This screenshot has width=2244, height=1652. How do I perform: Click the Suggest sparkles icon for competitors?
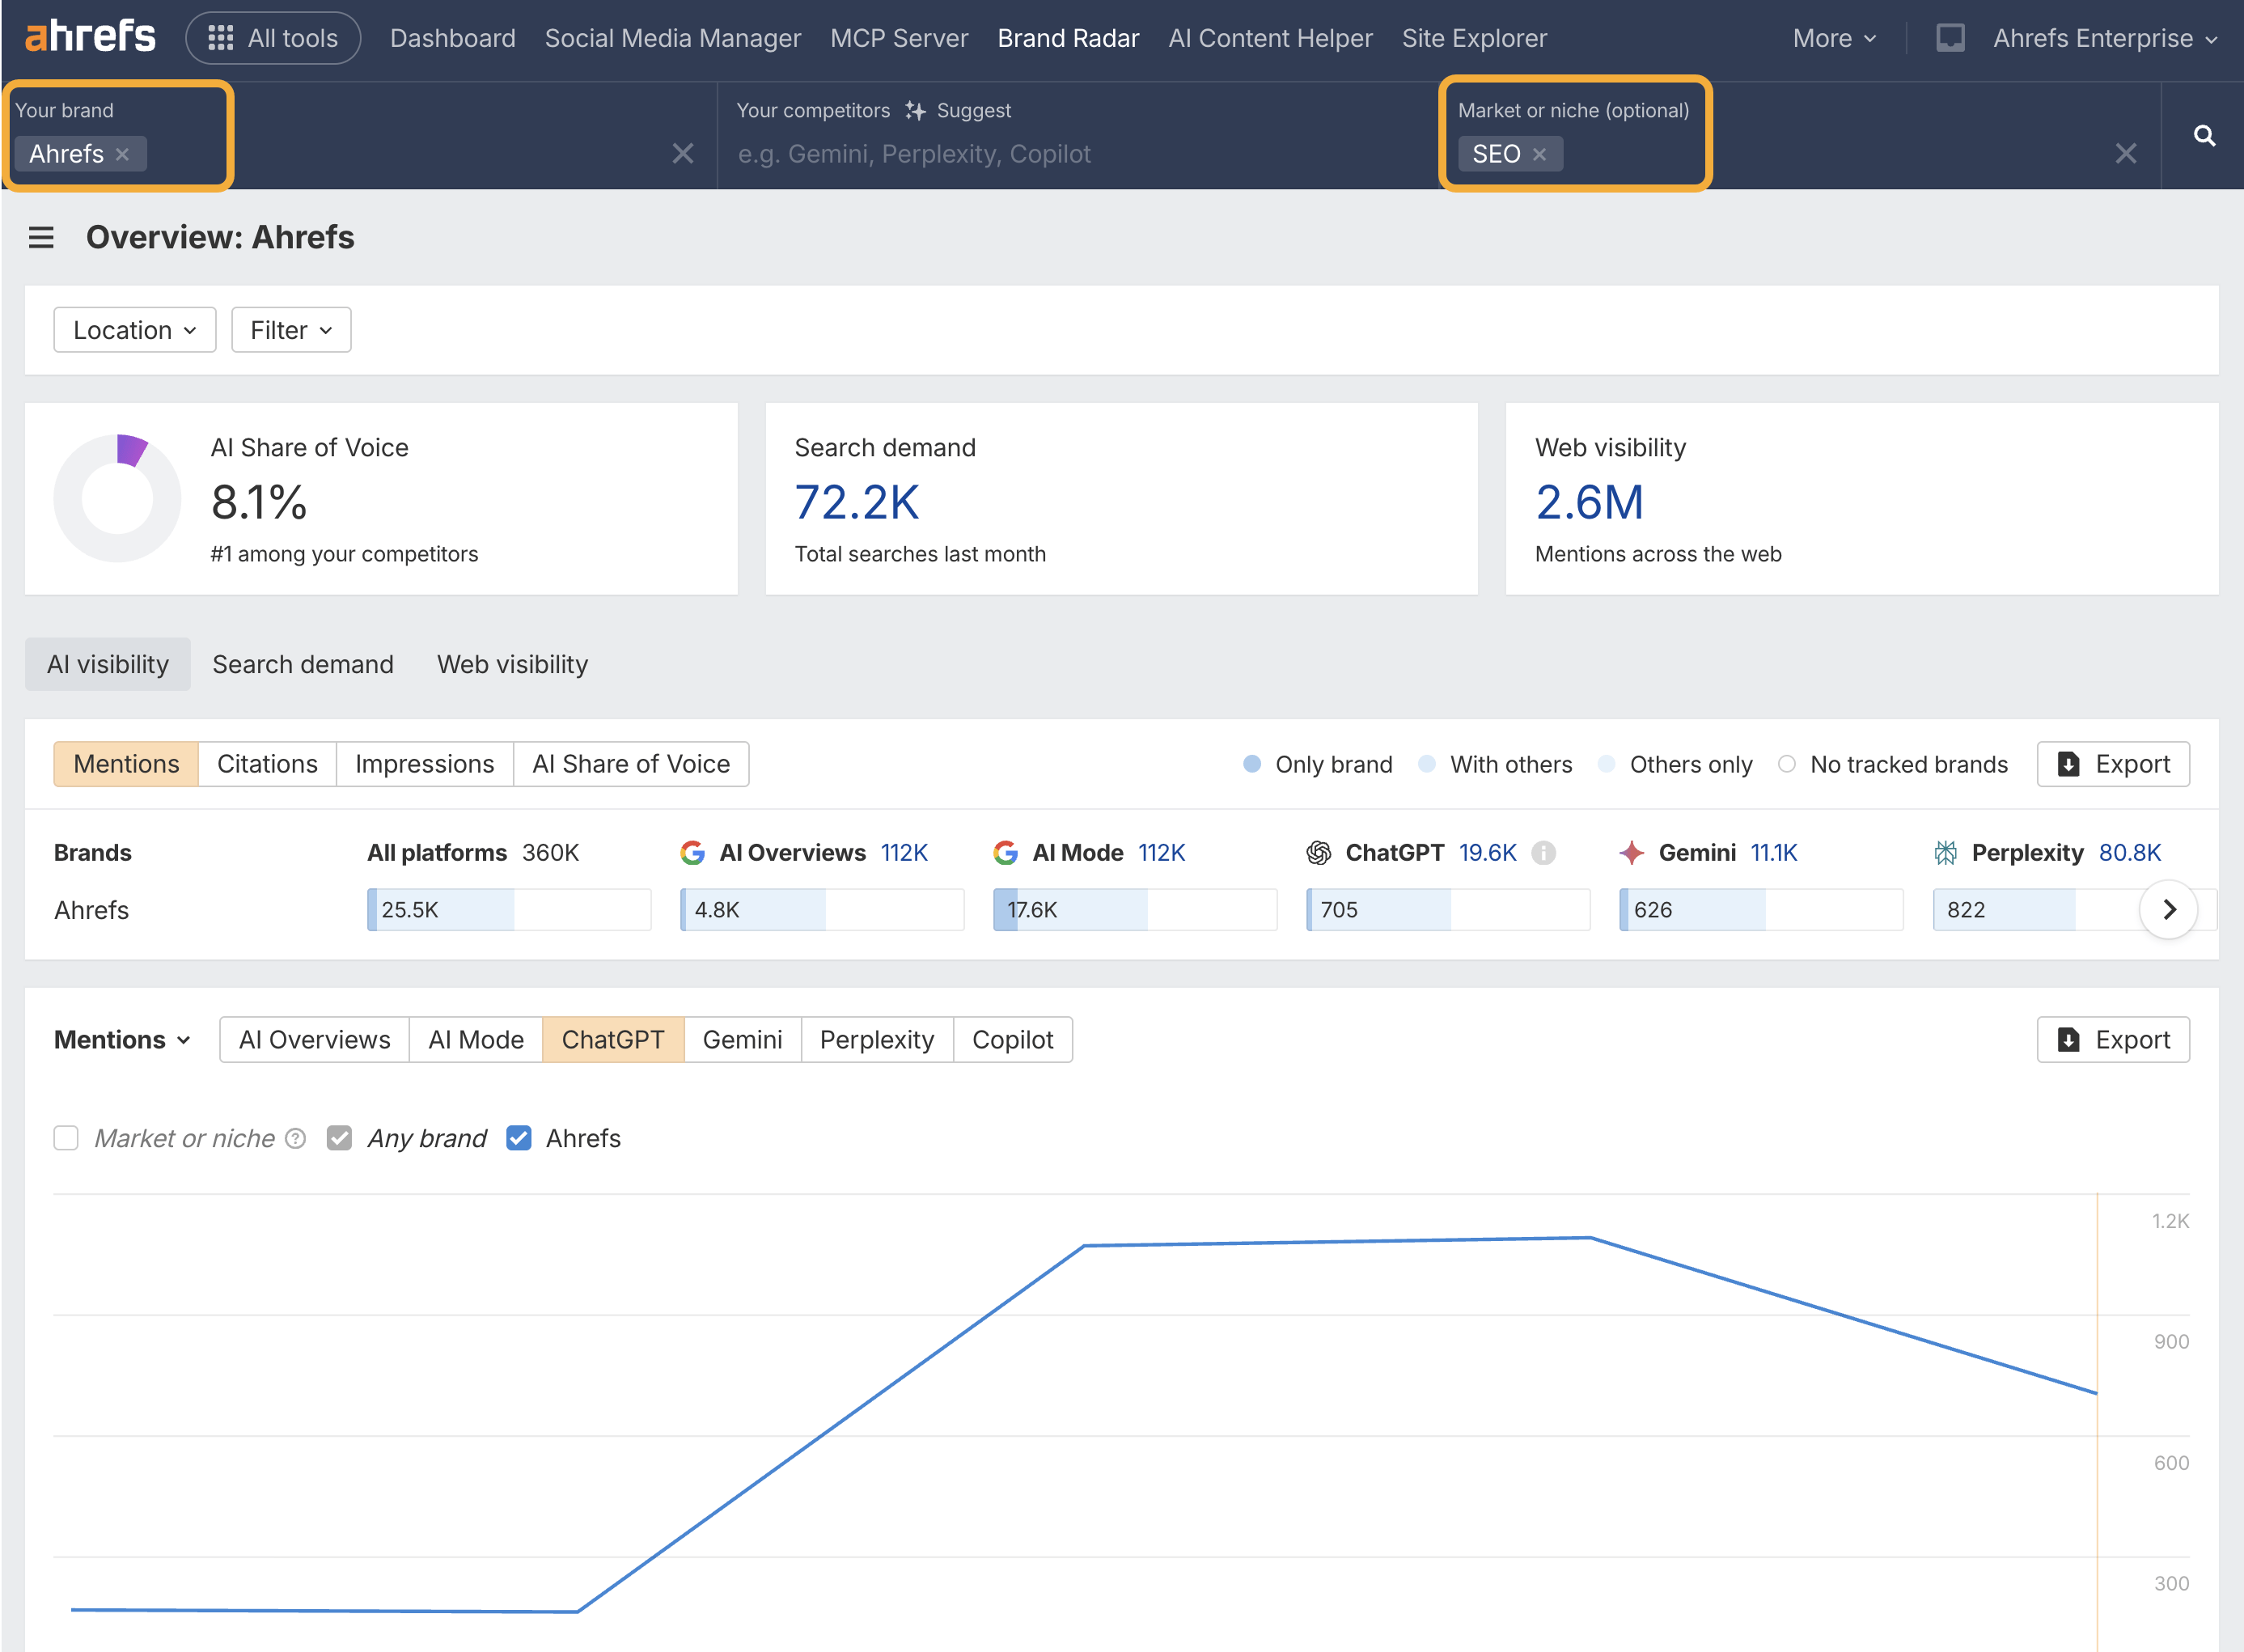[915, 111]
